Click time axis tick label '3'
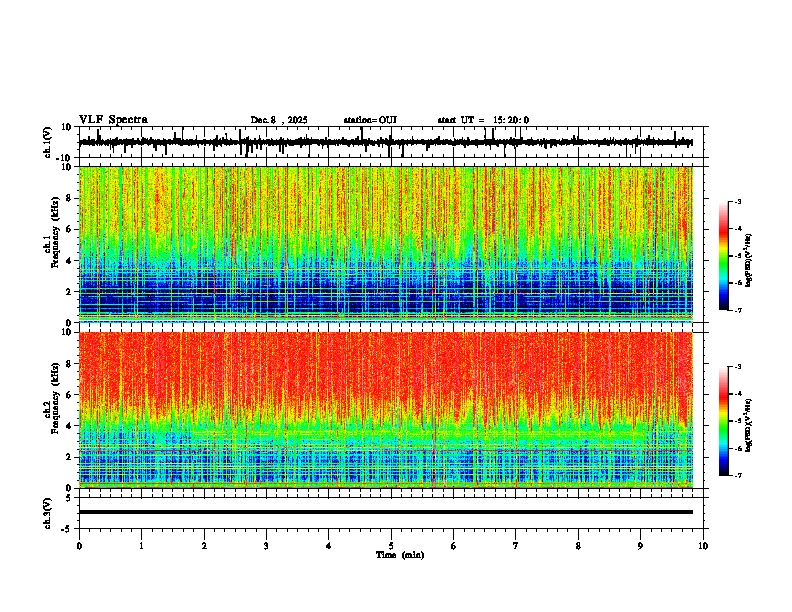This screenshot has width=792, height=612. (x=266, y=546)
